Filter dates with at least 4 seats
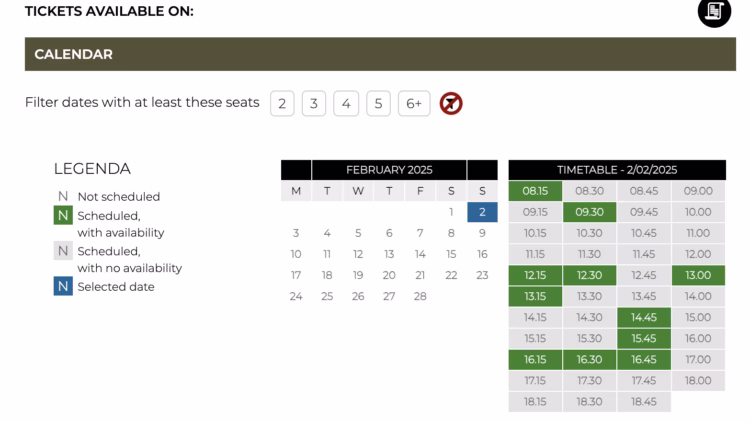Image resolution: width=750 pixels, height=422 pixels. click(346, 103)
